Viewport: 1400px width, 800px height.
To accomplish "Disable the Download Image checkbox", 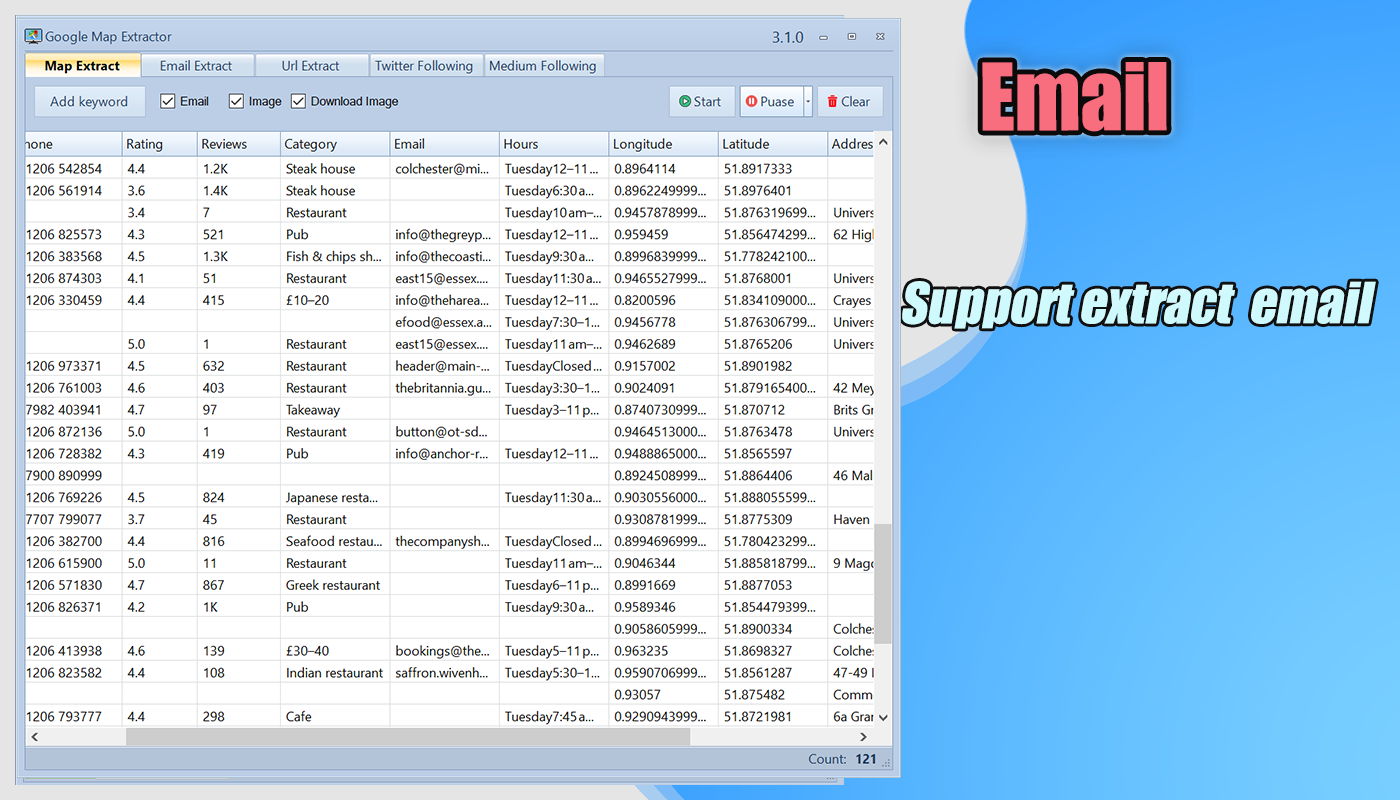I will coord(299,101).
